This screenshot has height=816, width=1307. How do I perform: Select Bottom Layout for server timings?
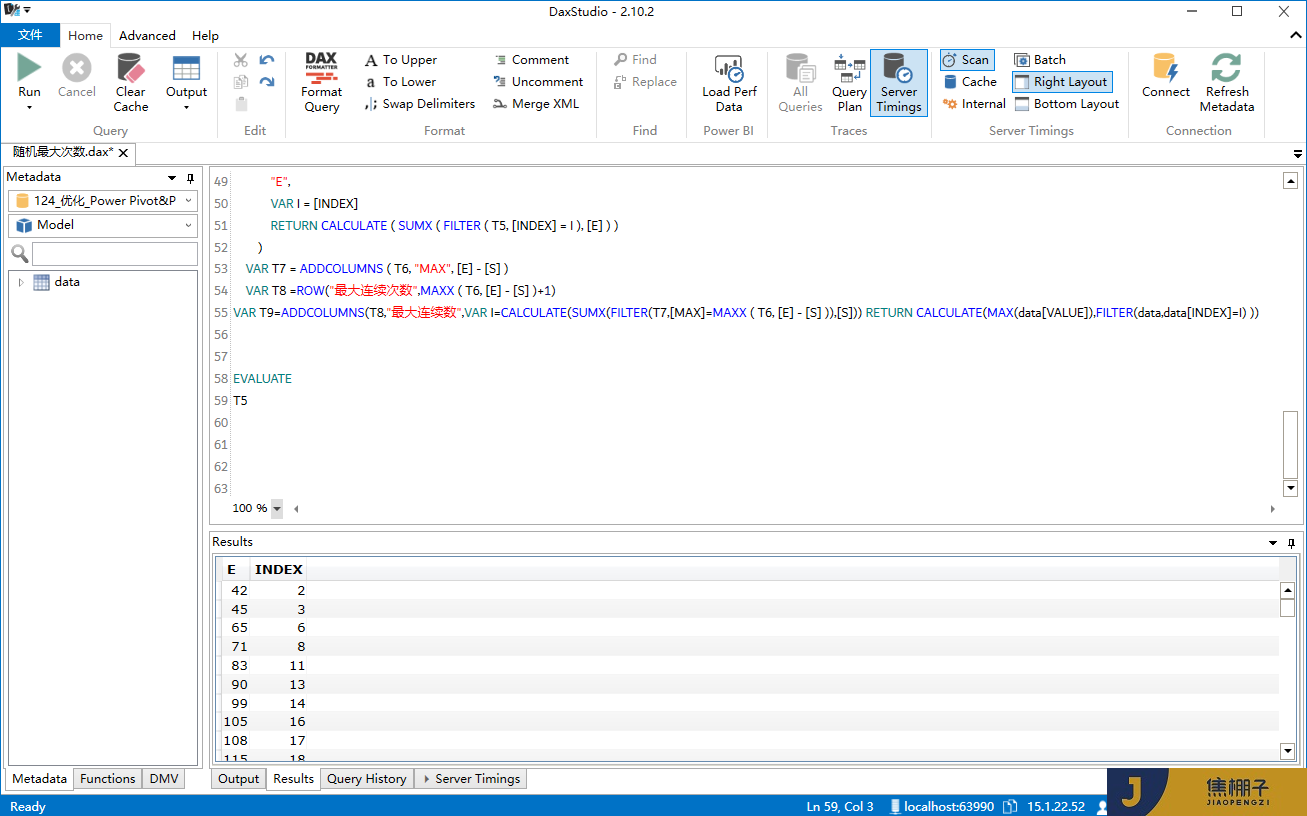tap(1067, 104)
